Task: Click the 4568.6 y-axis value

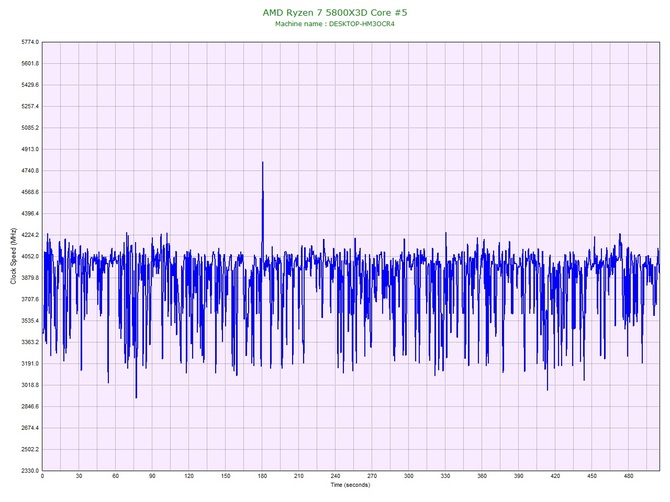Action: pyautogui.click(x=30, y=192)
